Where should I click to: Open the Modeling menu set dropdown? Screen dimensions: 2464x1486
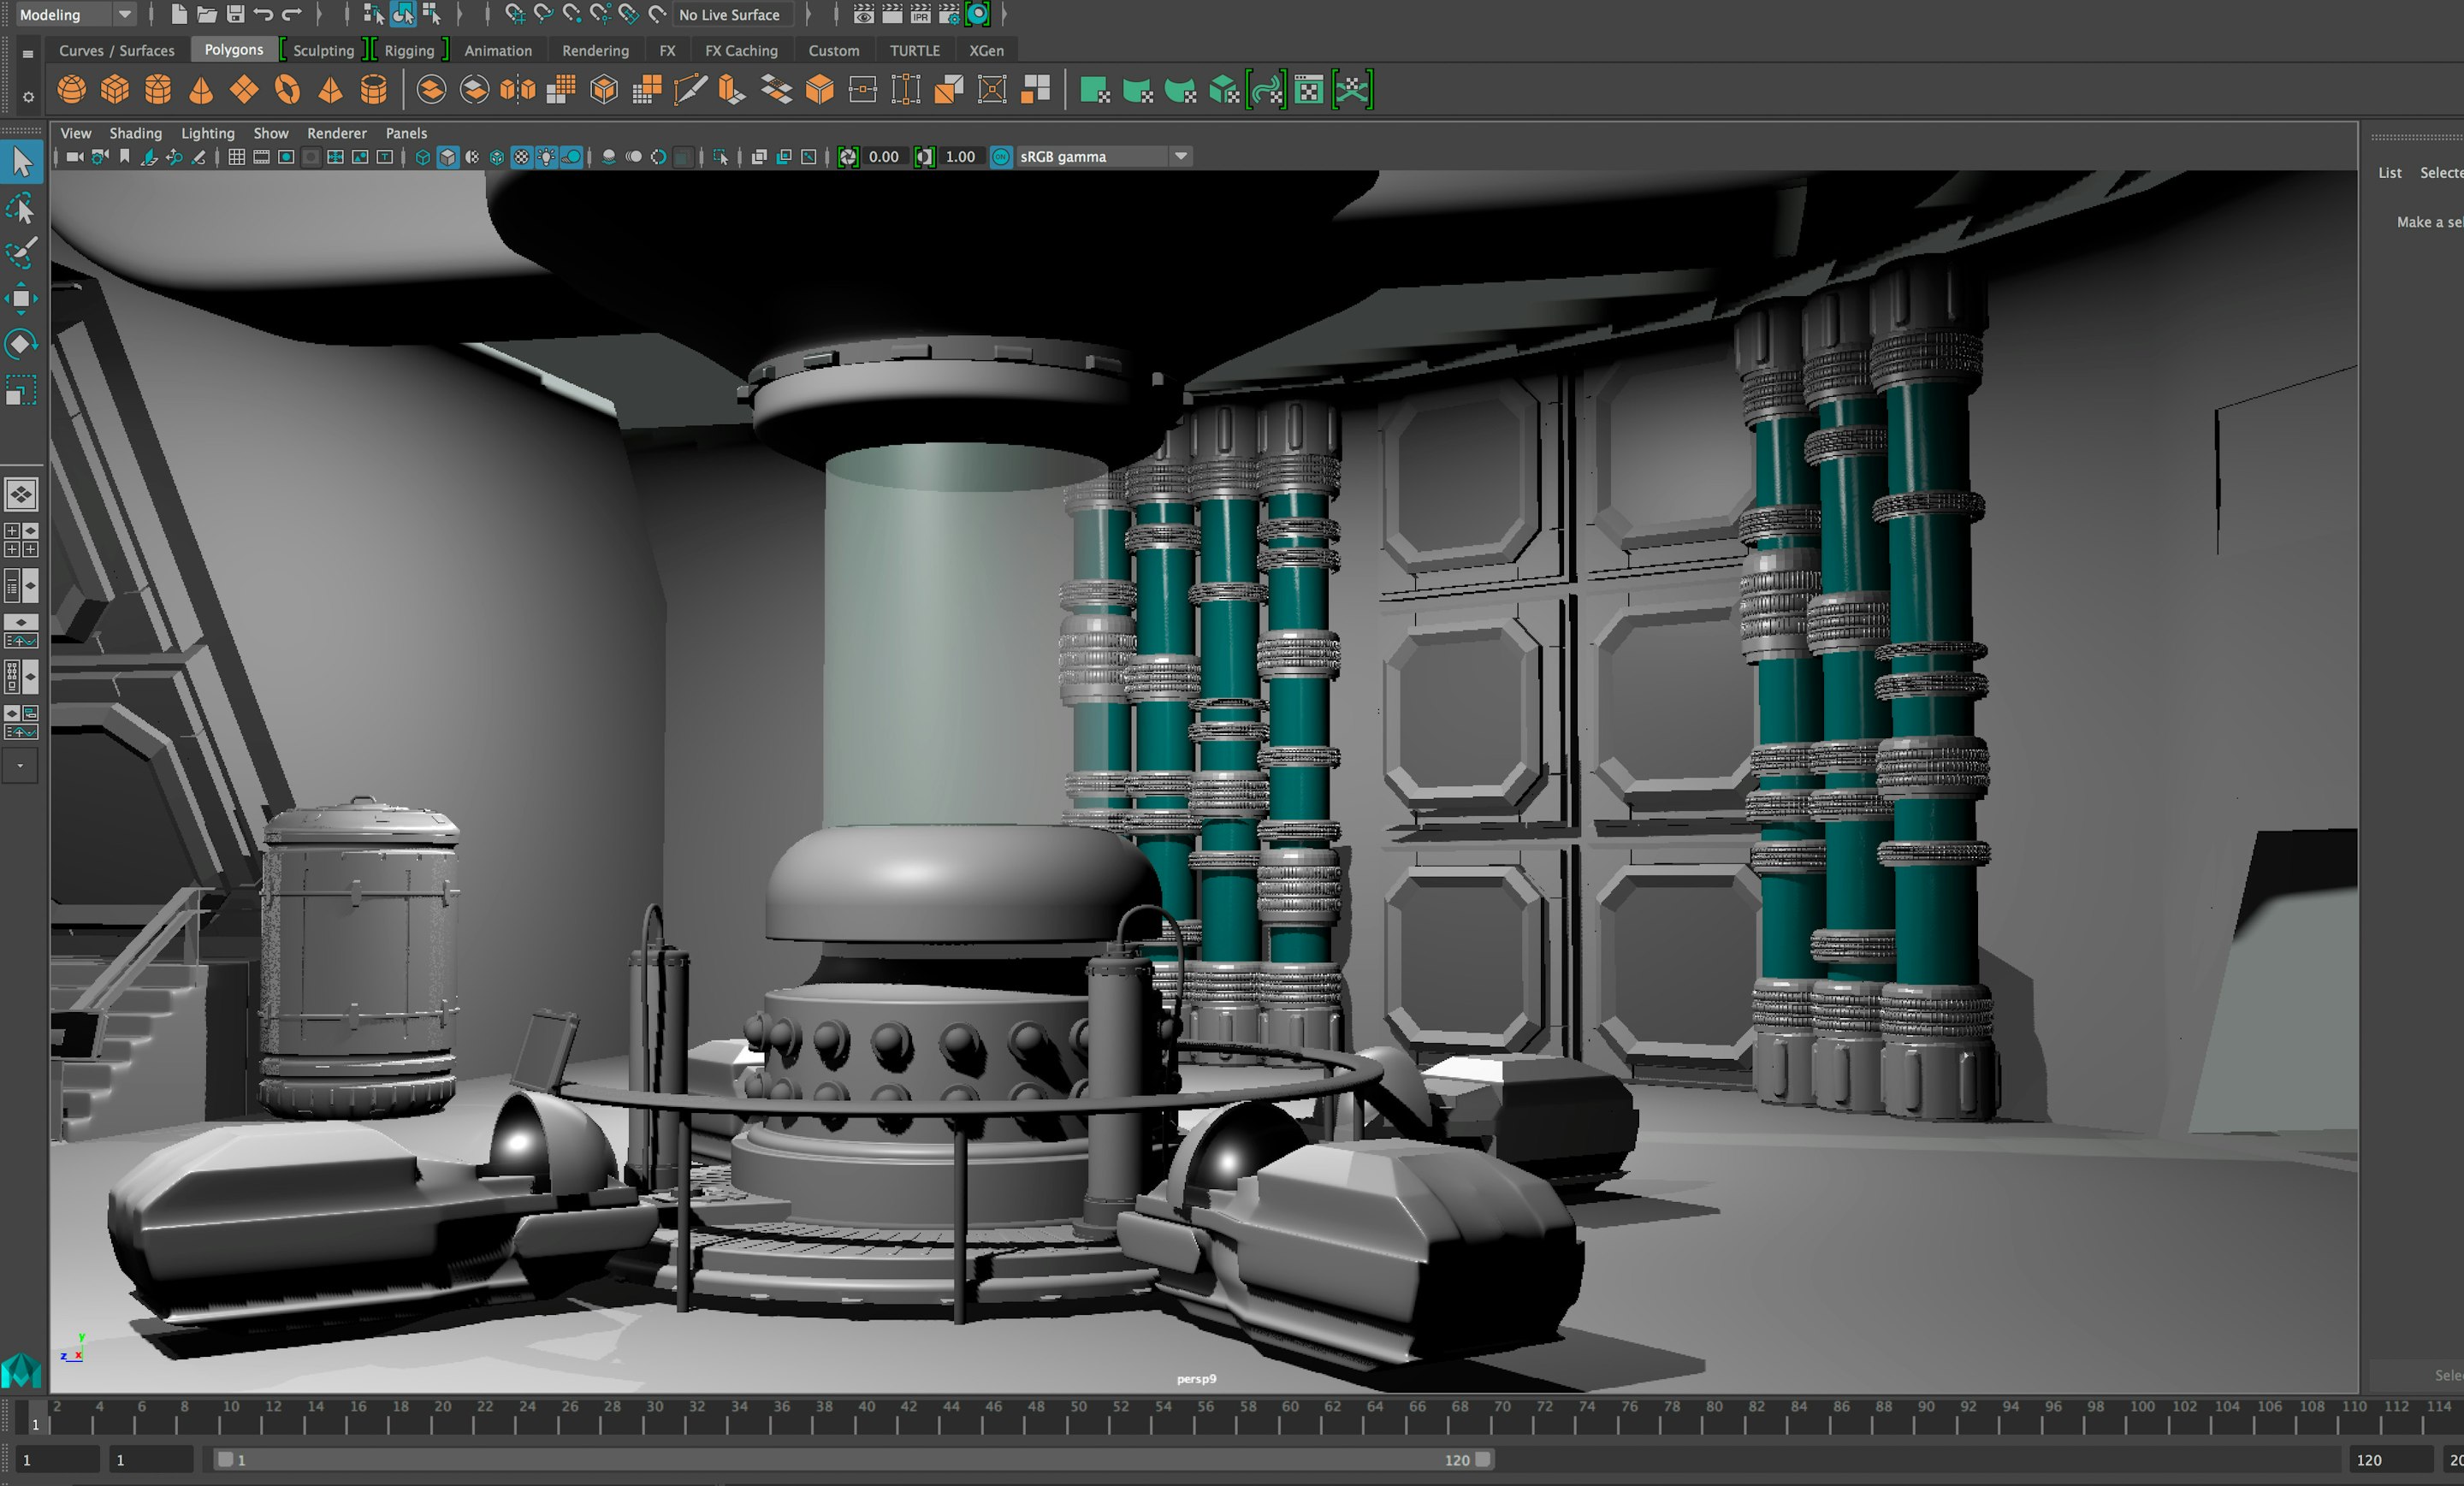[x=124, y=14]
